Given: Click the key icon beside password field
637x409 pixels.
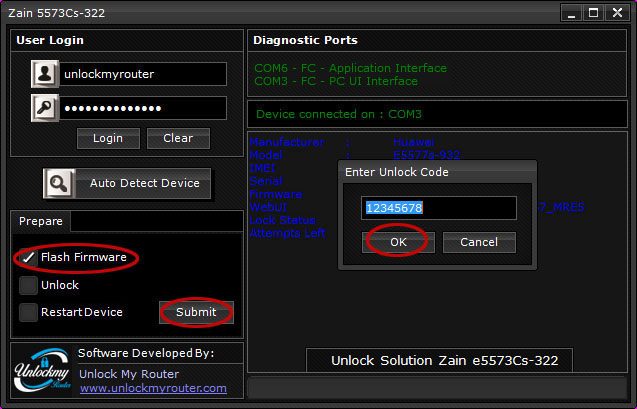Looking at the screenshot, I should pyautogui.click(x=45, y=108).
